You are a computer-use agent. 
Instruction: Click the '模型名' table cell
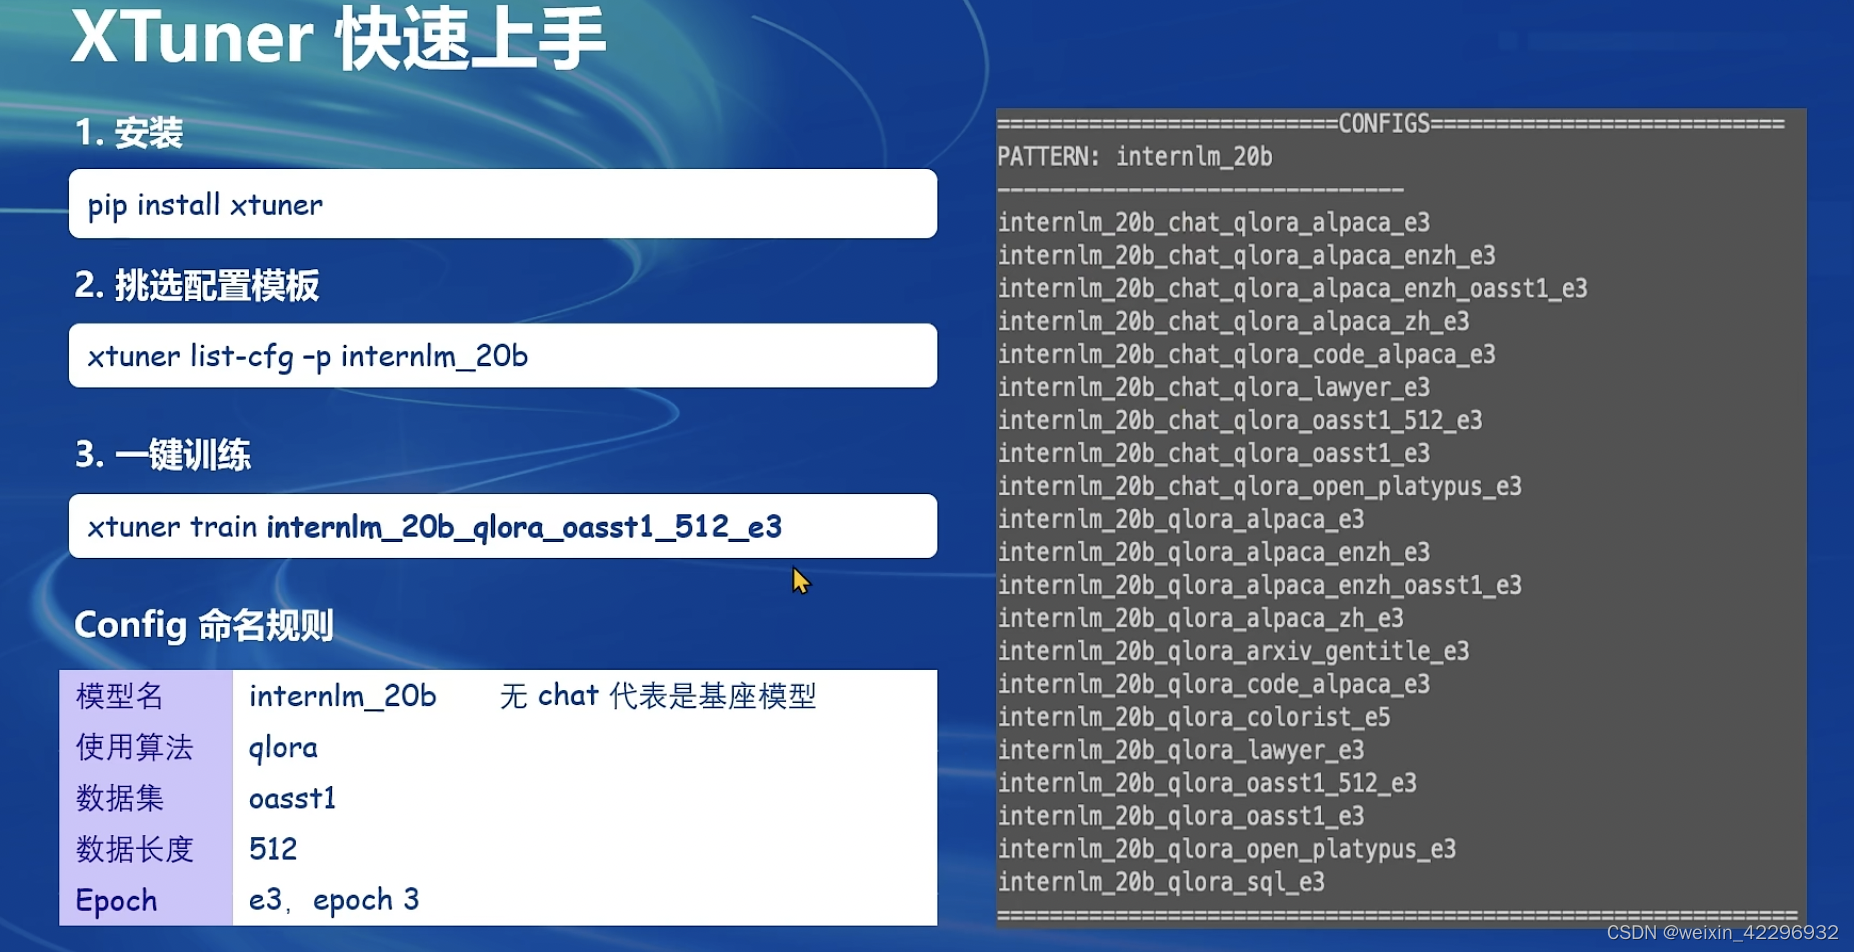click(x=146, y=696)
